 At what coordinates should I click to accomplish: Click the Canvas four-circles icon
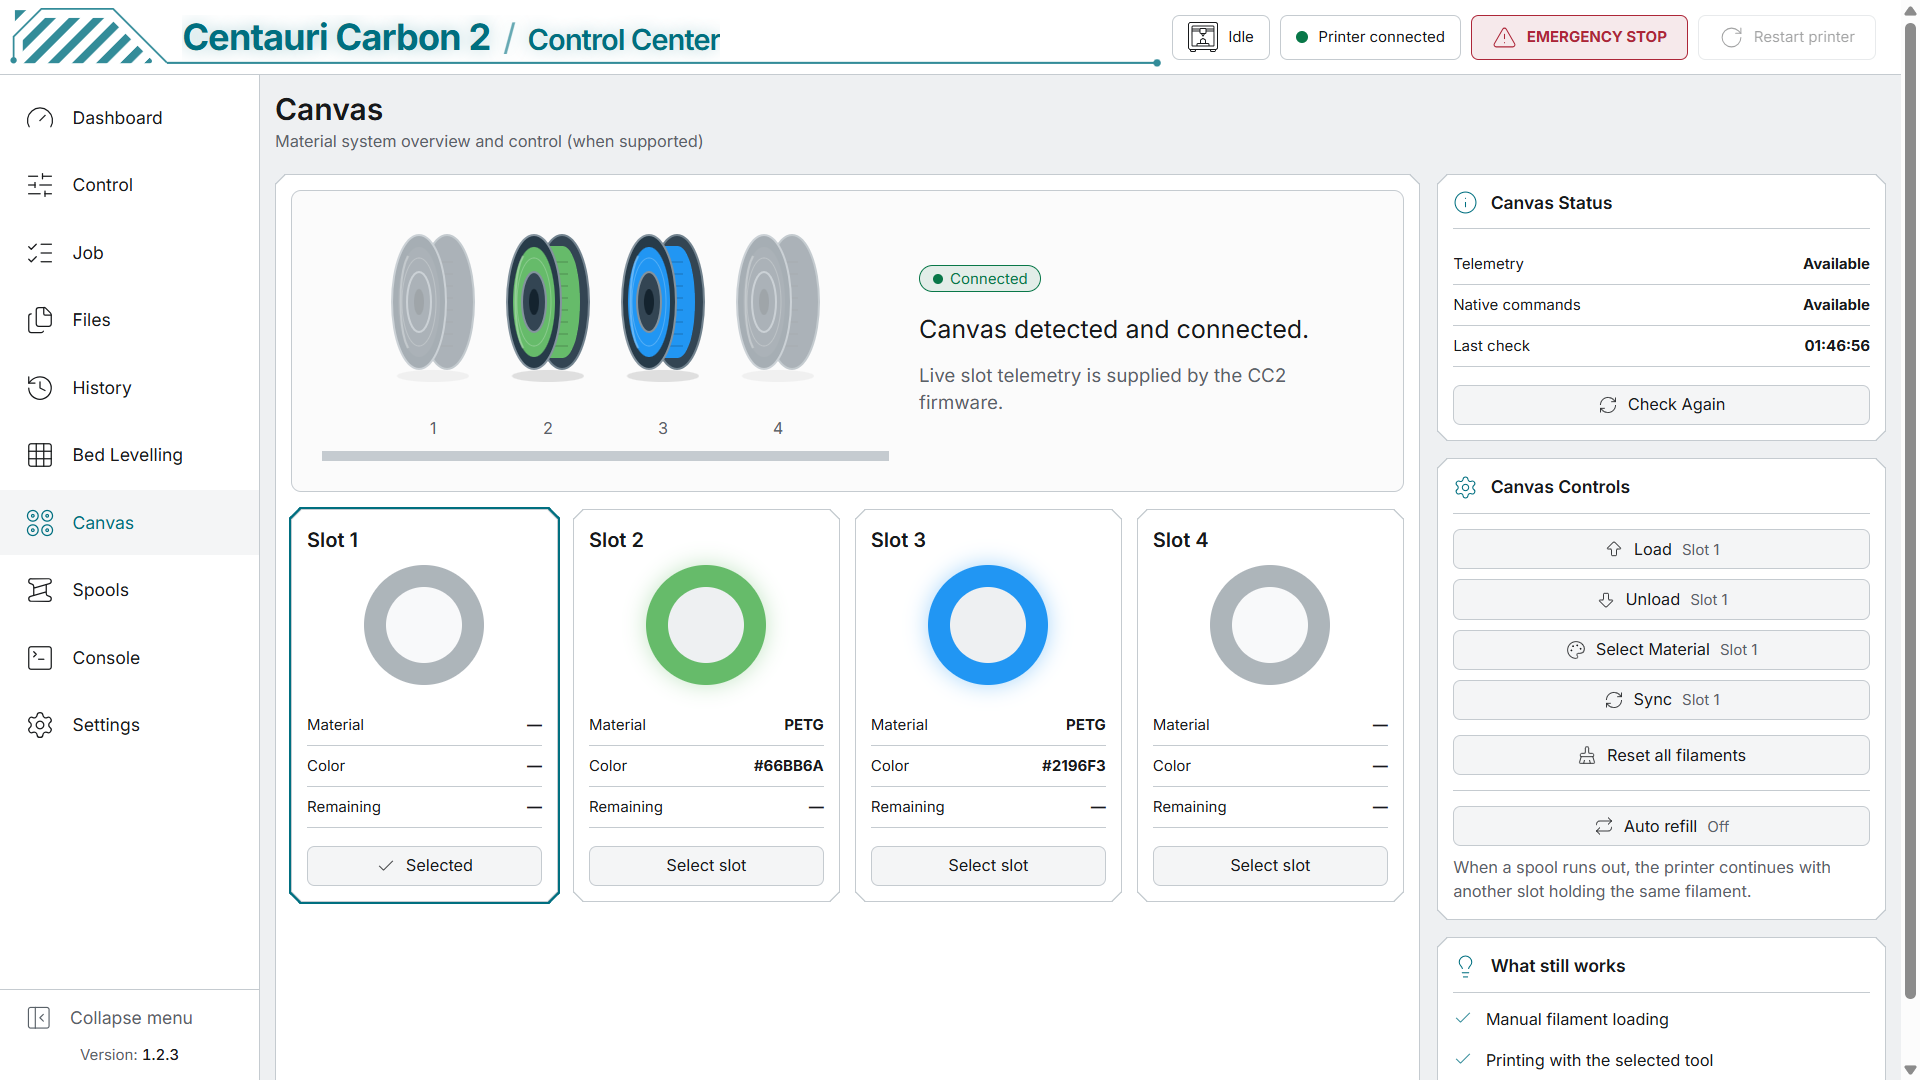(40, 523)
